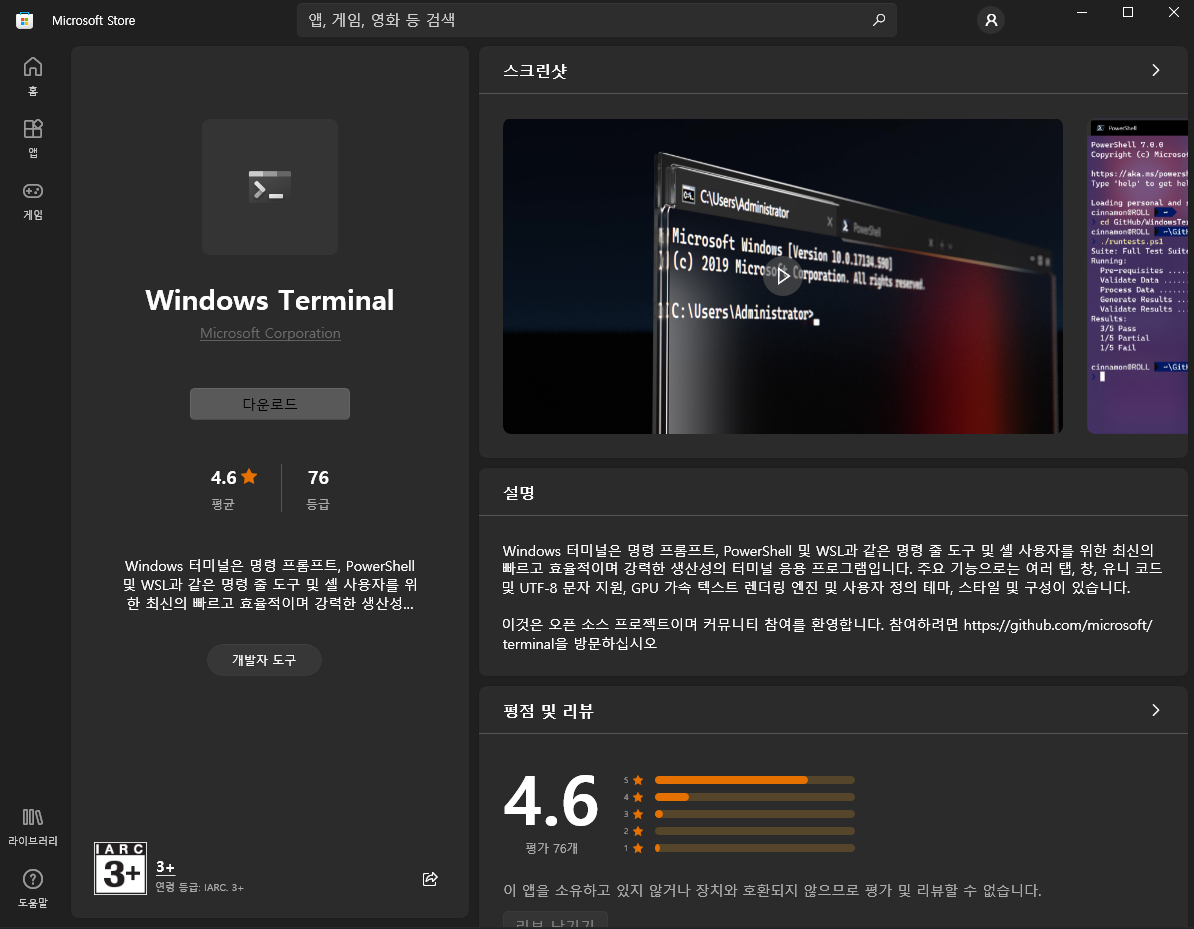
Task: Open the 3+ age rating link
Action: (x=165, y=867)
